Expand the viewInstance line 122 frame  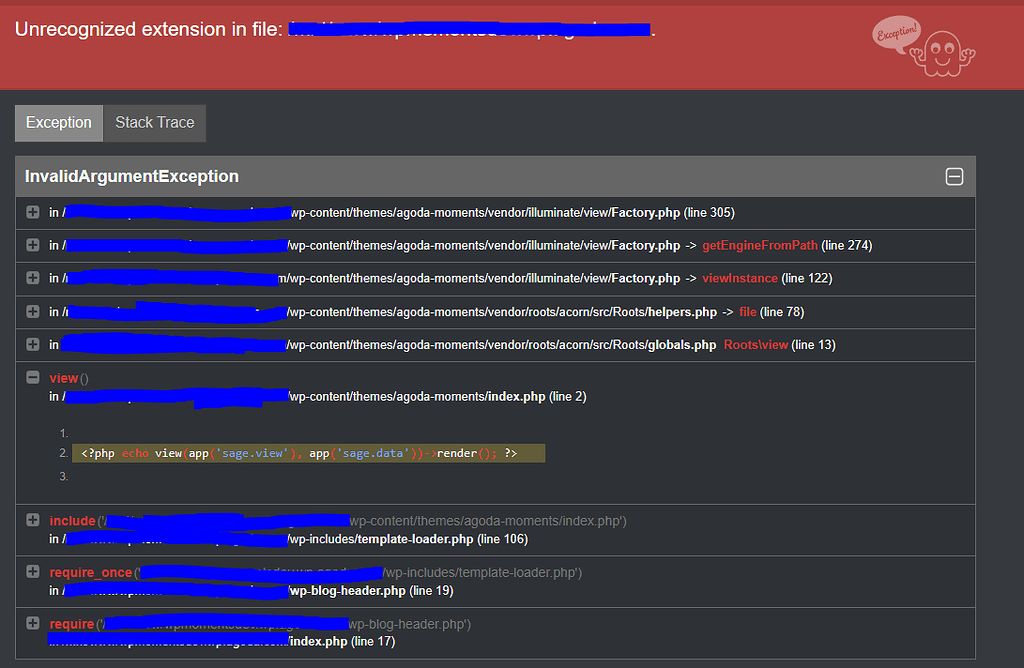[33, 278]
